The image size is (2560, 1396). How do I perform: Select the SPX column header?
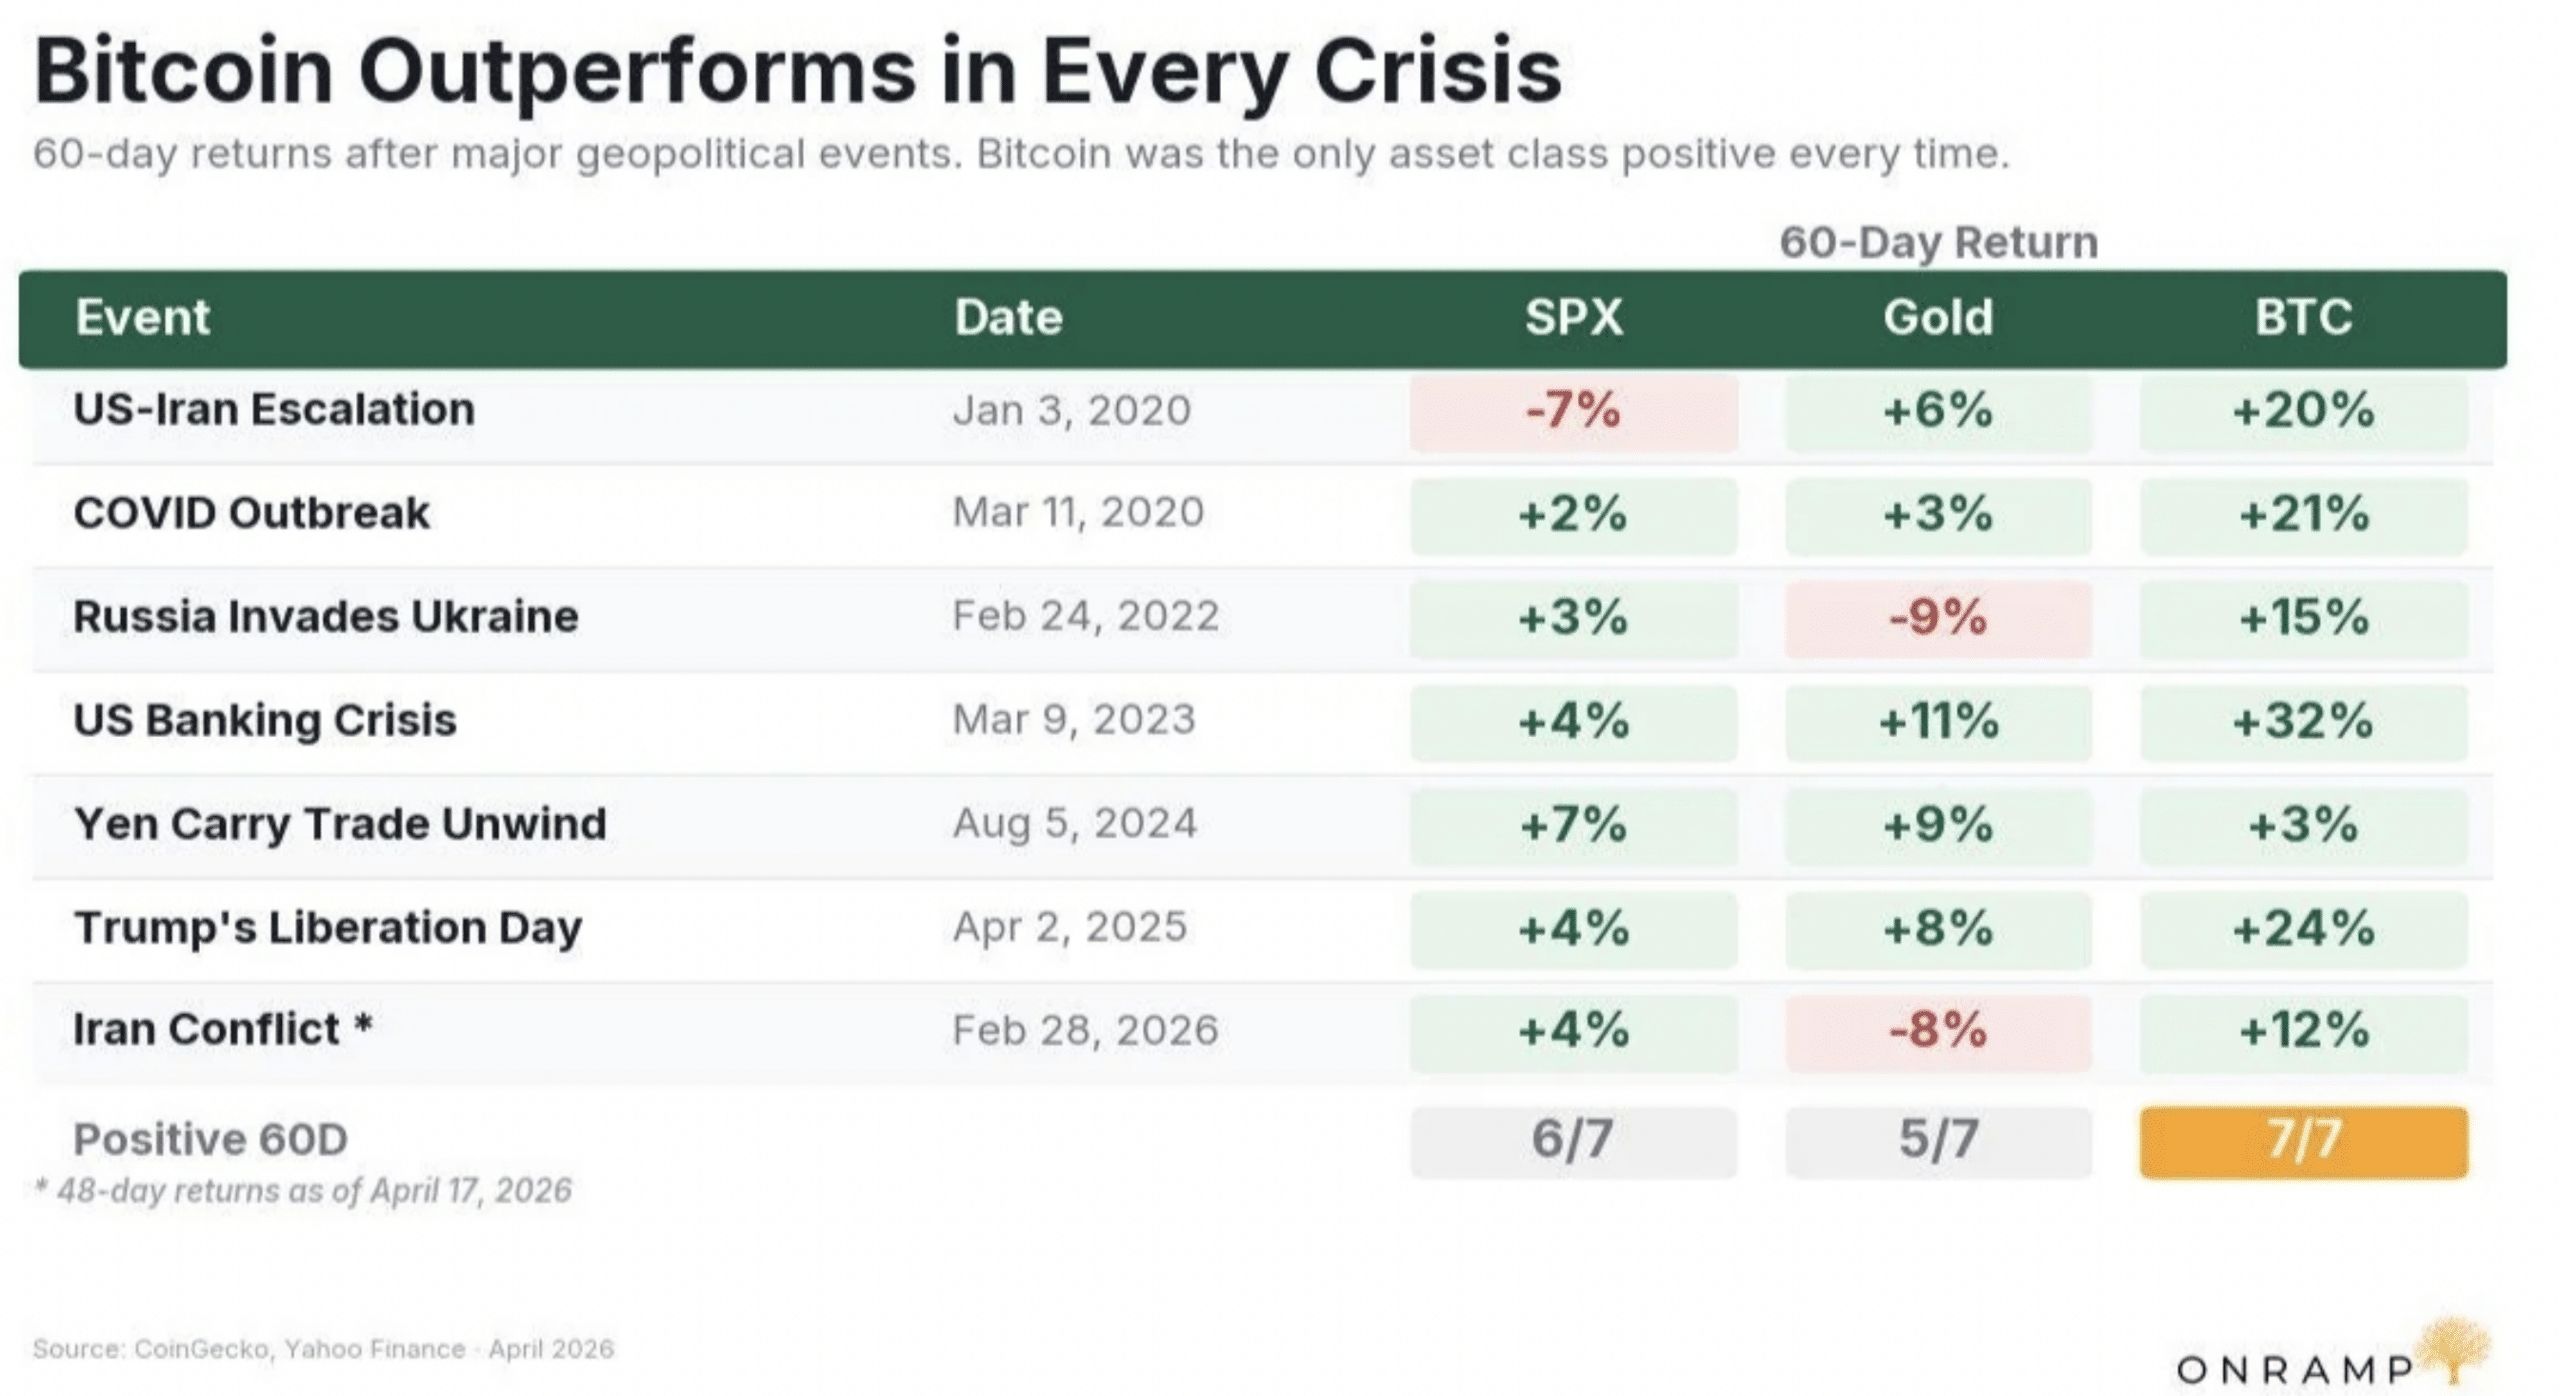coord(1573,318)
